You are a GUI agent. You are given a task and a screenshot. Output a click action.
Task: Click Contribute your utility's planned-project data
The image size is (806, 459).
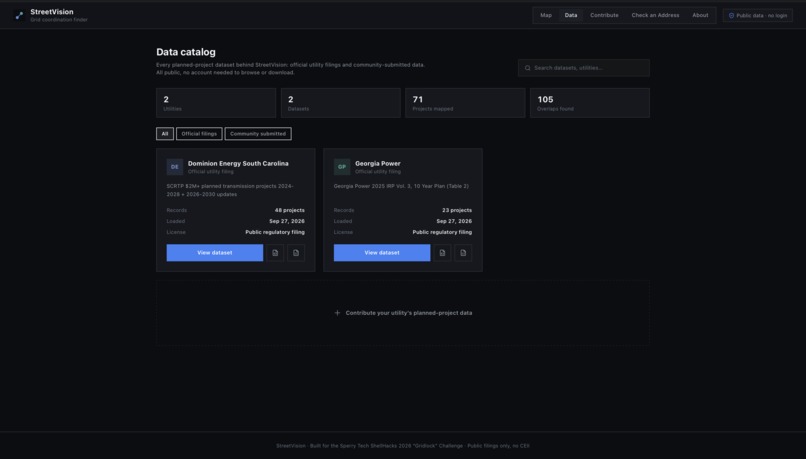(x=403, y=313)
